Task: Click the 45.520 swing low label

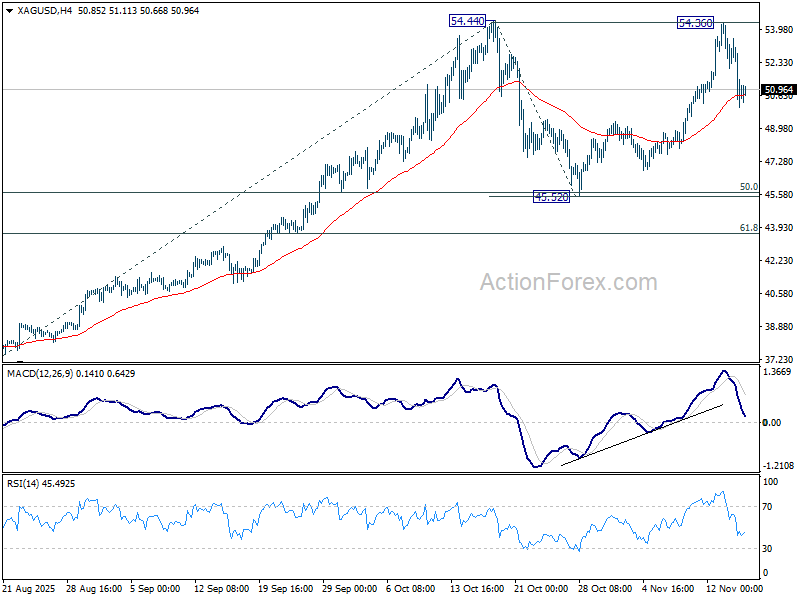Action: 551,198
